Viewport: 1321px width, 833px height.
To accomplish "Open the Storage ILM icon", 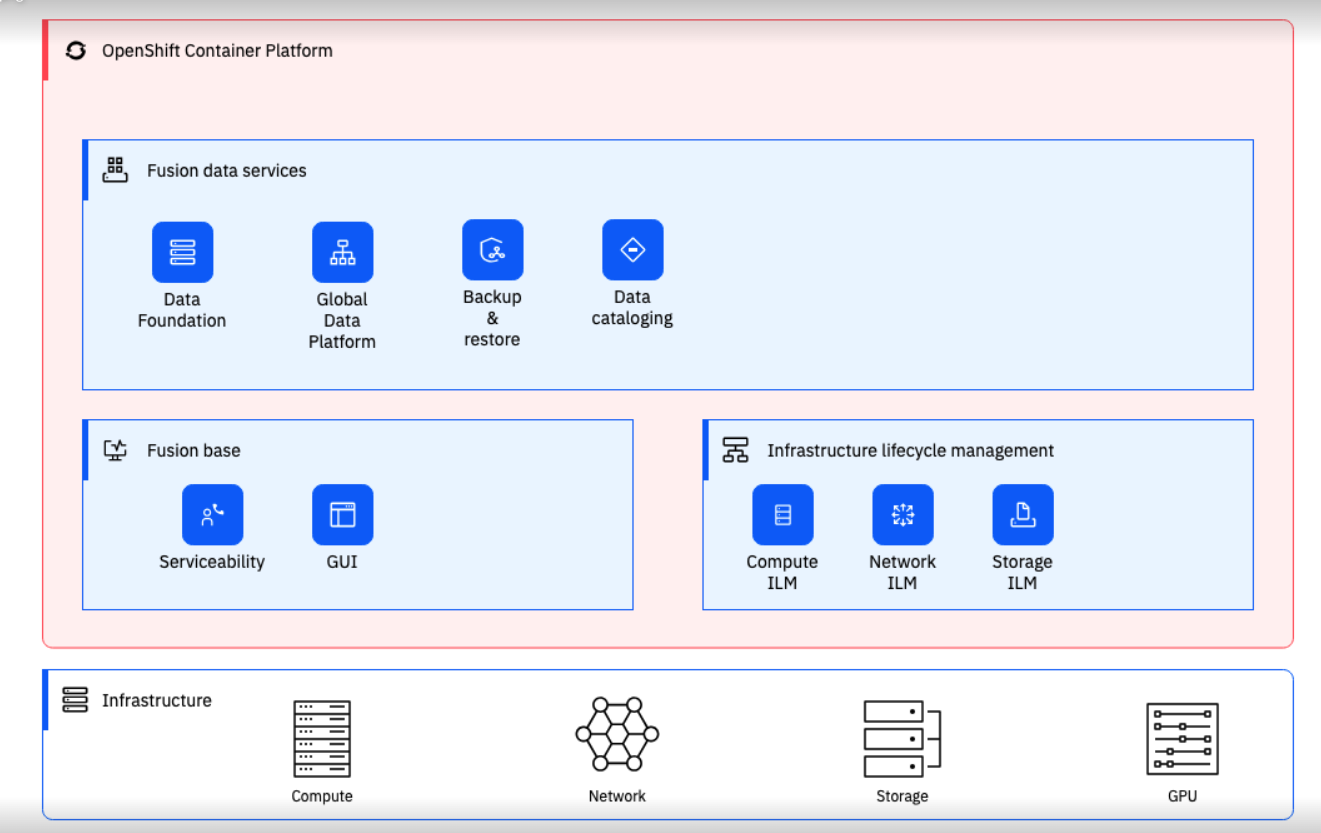I will point(1022,515).
